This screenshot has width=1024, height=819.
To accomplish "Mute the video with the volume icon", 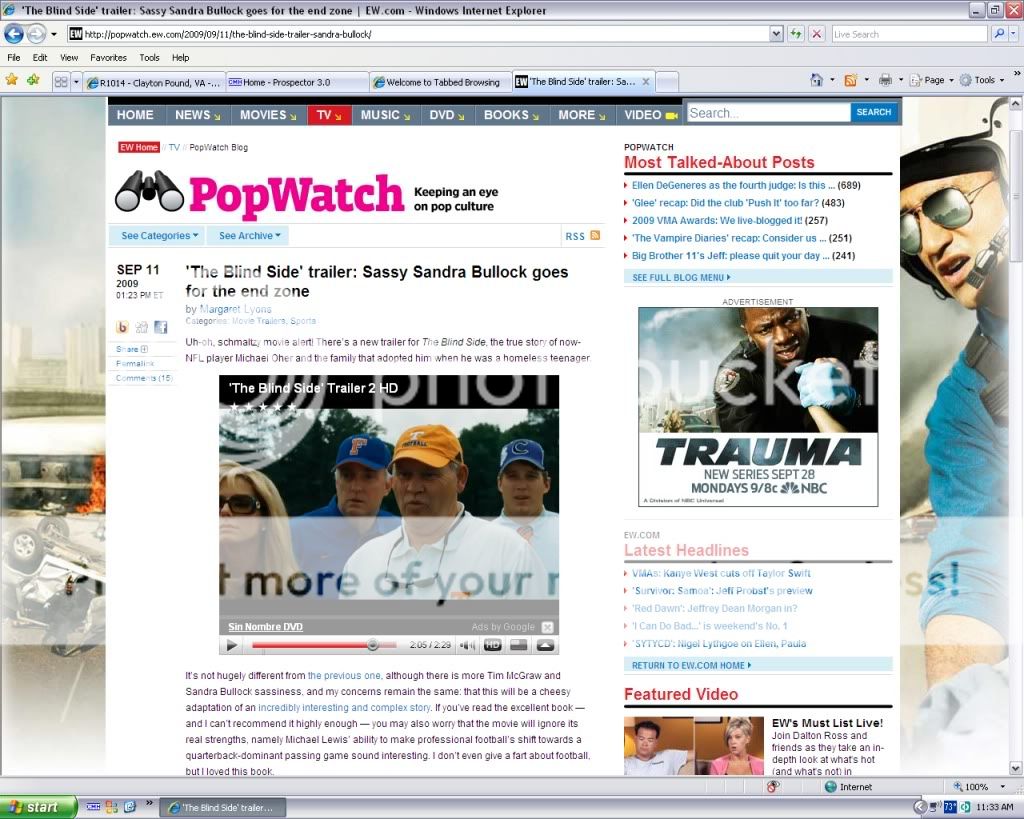I will (469, 645).
